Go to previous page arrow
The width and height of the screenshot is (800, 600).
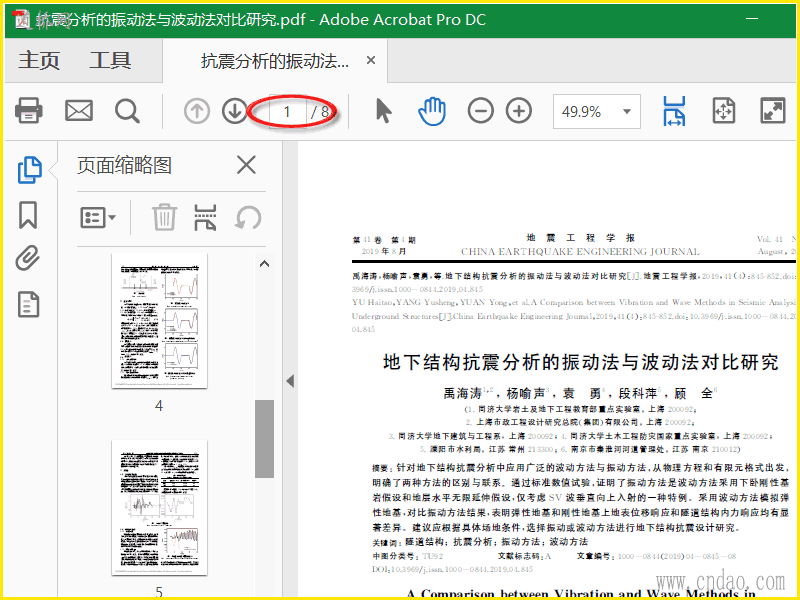(x=197, y=111)
